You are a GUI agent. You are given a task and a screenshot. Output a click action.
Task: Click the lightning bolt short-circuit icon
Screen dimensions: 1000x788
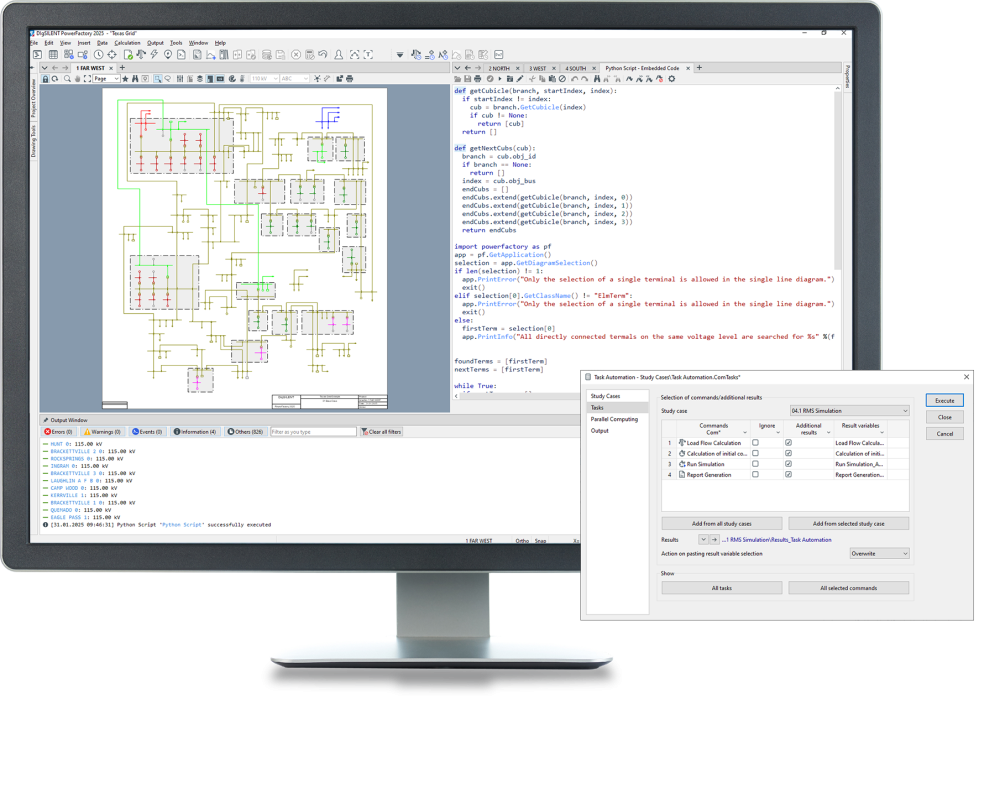pos(154,55)
